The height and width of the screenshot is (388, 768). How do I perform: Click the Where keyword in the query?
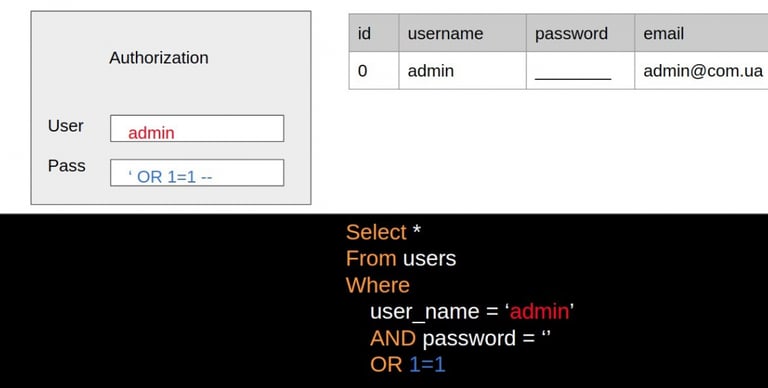[378, 285]
